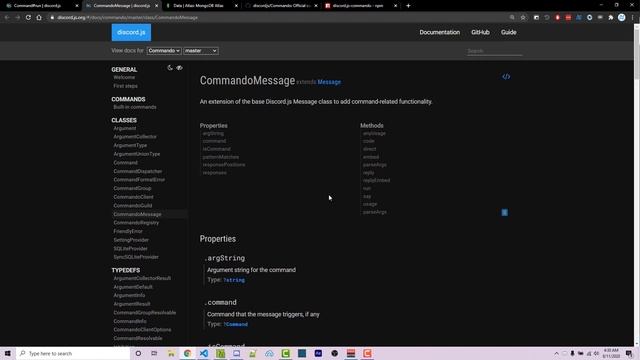Switch to the Atlas MongoDB tab
640x360 pixels.
(202, 6)
